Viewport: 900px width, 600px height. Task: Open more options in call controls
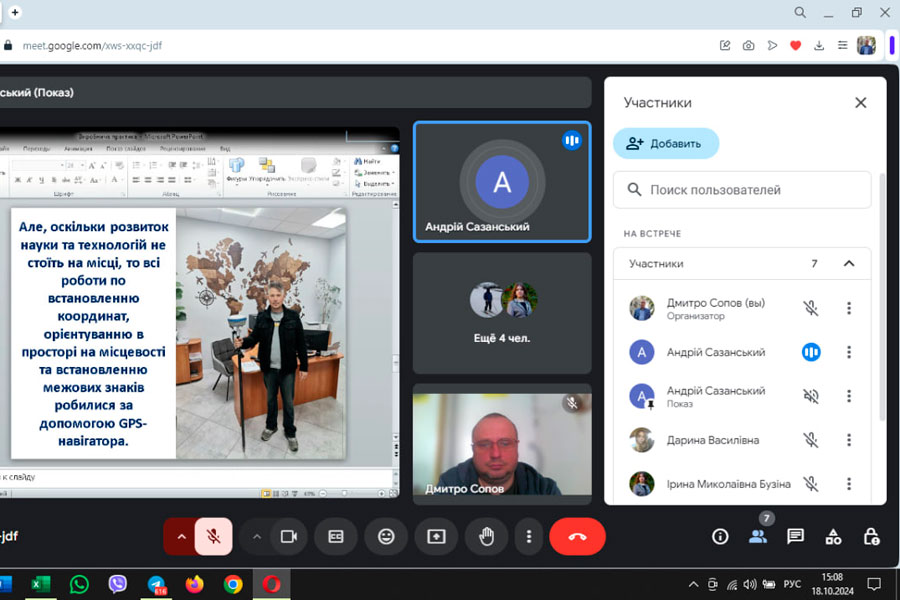pos(529,536)
